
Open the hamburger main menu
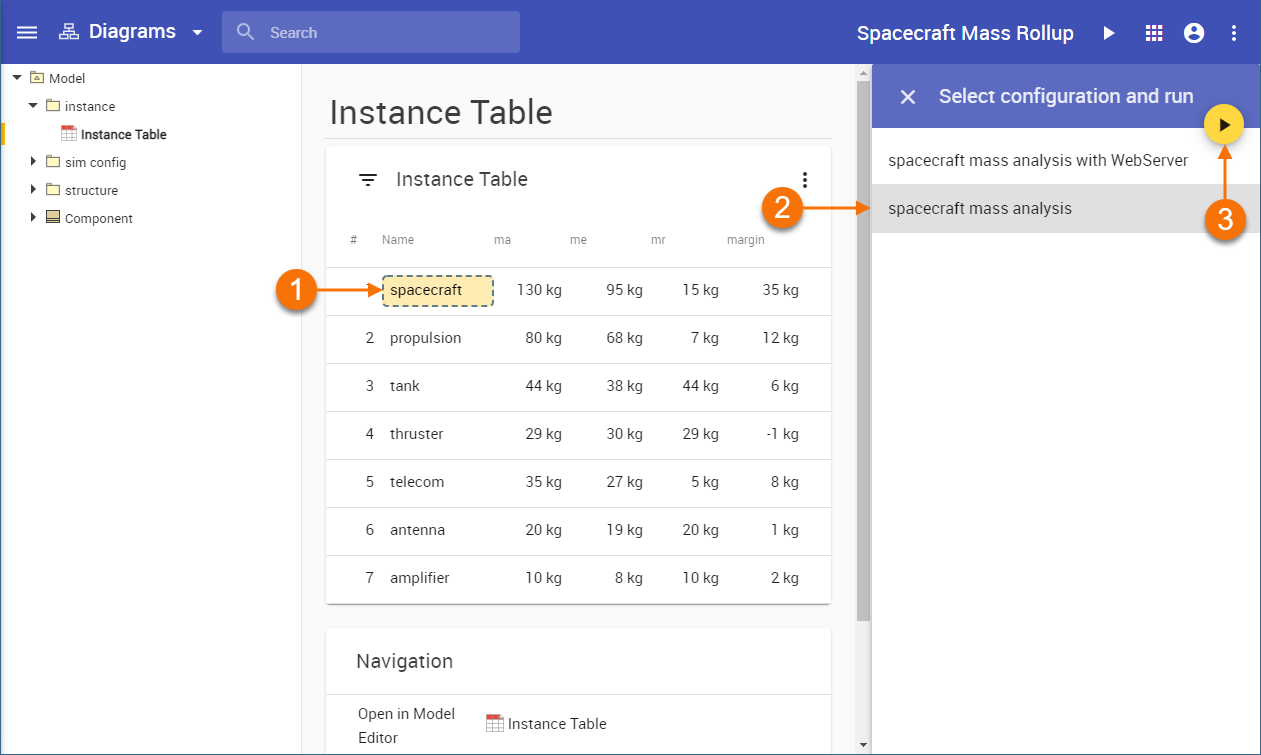[27, 32]
